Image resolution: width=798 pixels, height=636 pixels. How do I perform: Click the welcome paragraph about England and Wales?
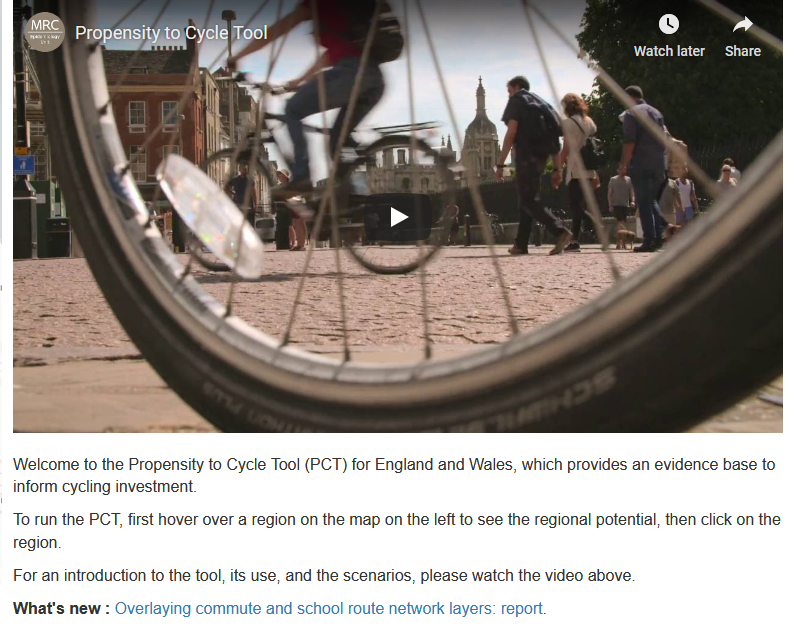point(394,475)
